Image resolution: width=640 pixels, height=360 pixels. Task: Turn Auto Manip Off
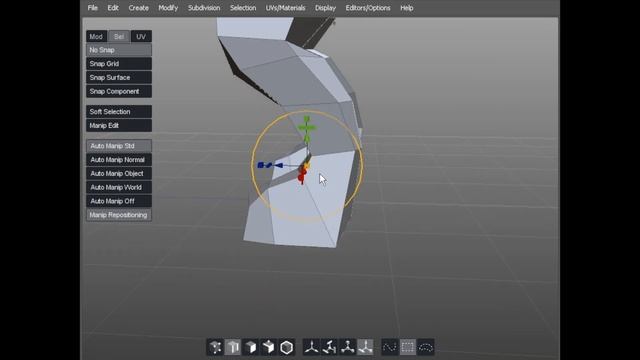[119, 201]
